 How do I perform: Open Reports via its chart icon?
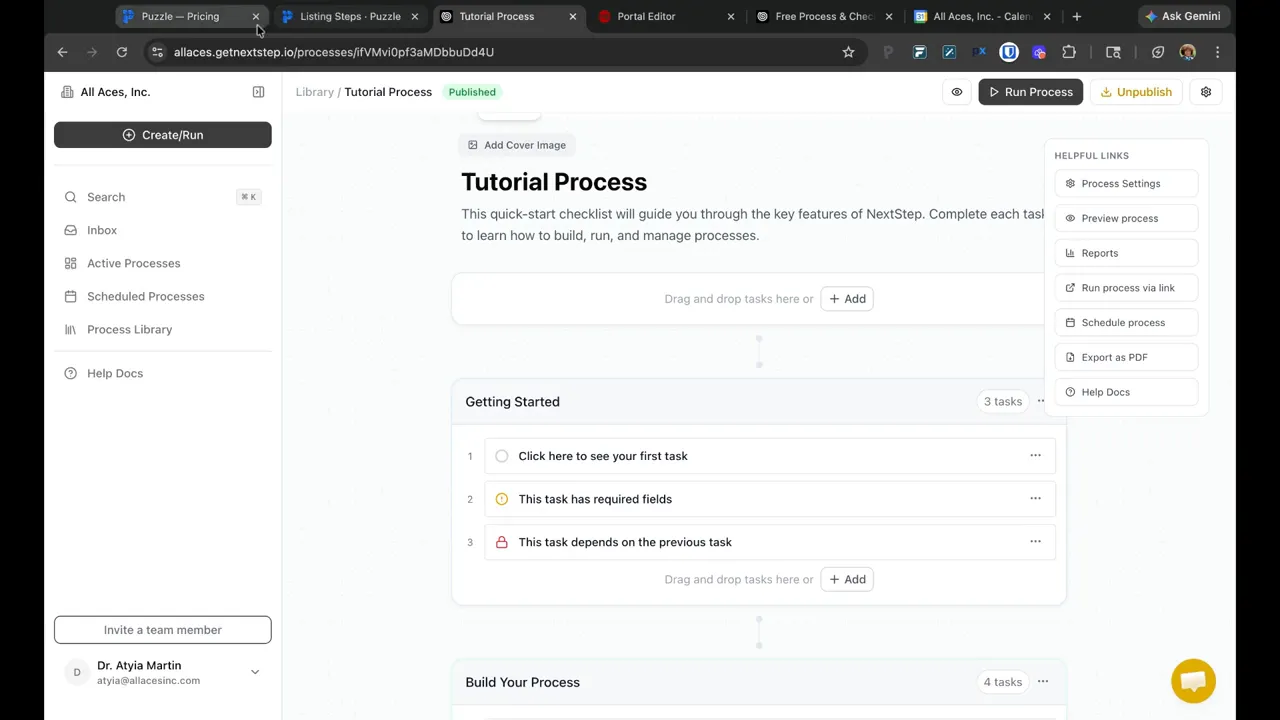1069,252
